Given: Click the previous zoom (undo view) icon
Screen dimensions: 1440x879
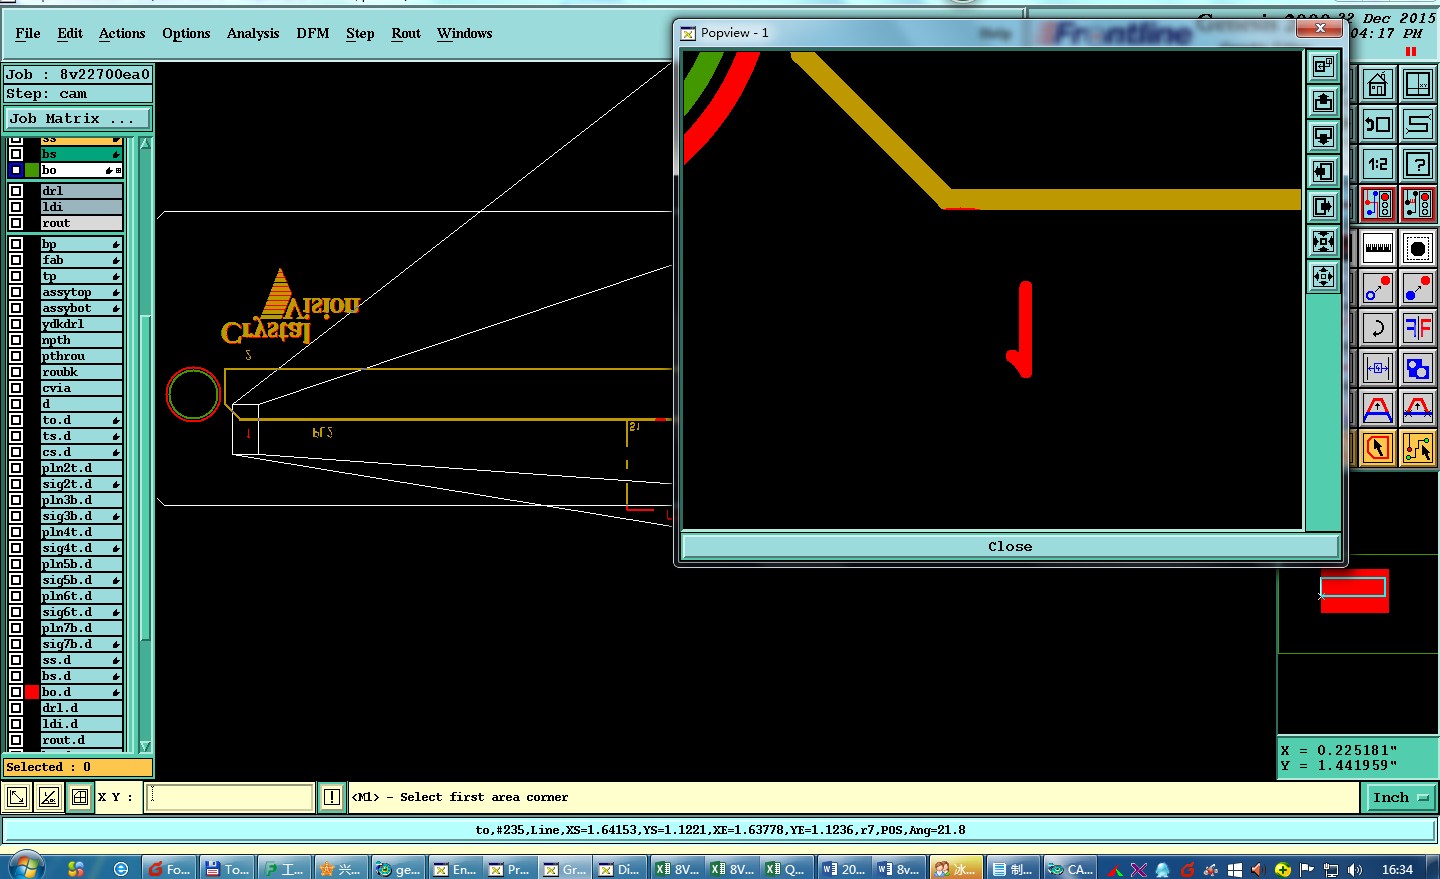Looking at the screenshot, I should [x=1378, y=125].
